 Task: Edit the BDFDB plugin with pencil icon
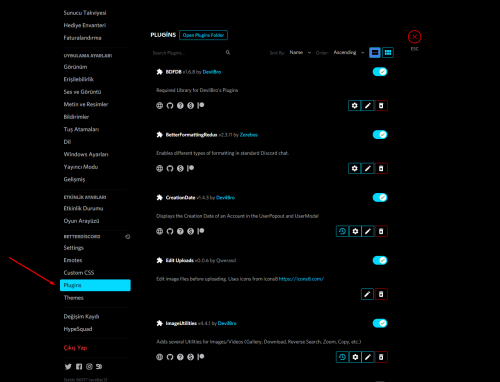pyautogui.click(x=367, y=106)
